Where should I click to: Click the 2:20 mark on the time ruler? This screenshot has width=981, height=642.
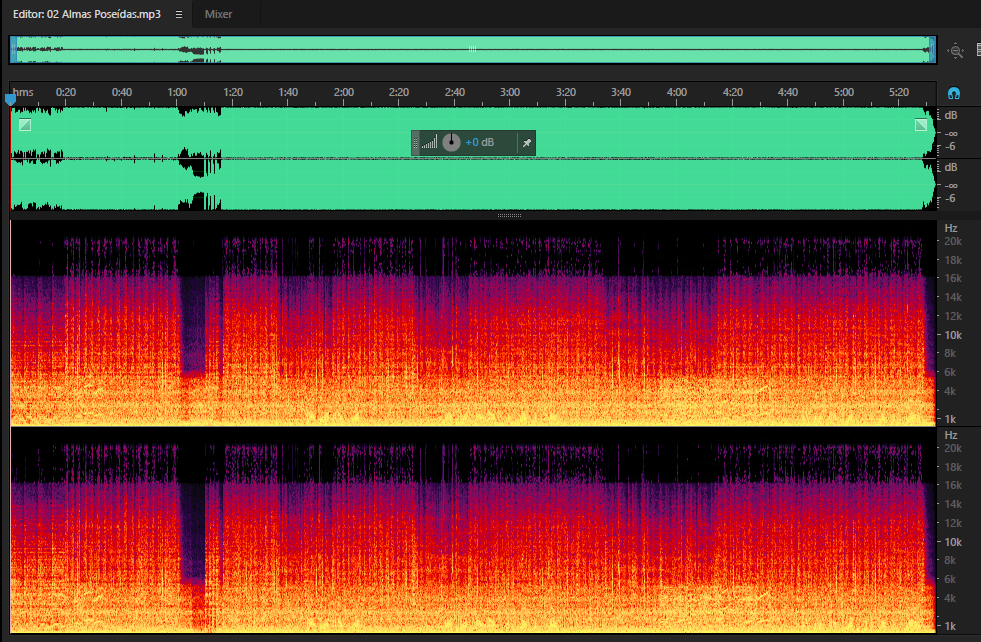[x=399, y=92]
